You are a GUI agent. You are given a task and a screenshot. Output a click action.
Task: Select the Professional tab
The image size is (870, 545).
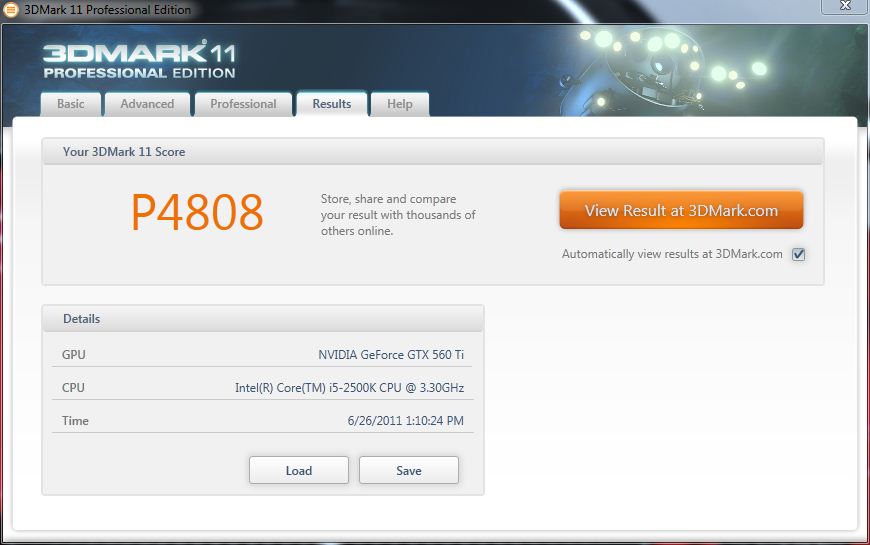[243, 104]
